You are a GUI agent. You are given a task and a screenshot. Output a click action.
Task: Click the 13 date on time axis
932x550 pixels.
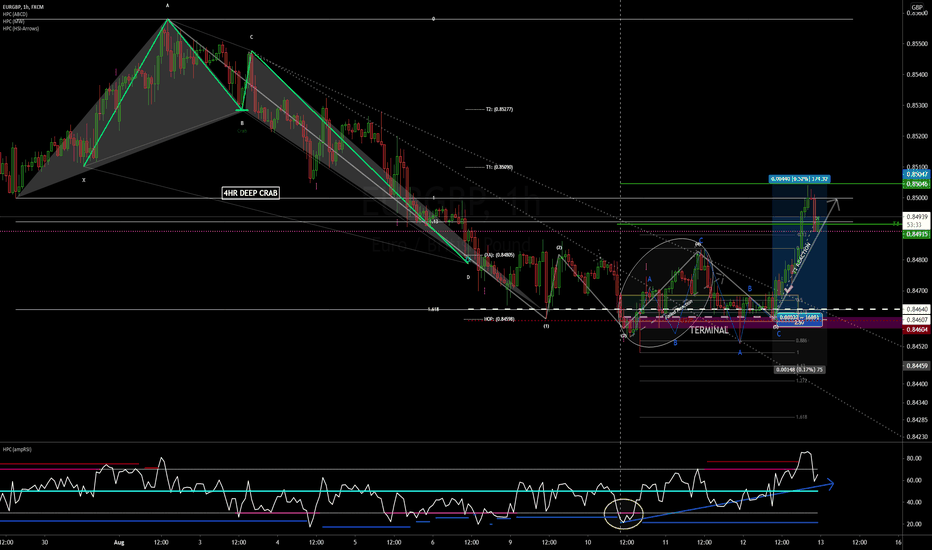pyautogui.click(x=821, y=542)
